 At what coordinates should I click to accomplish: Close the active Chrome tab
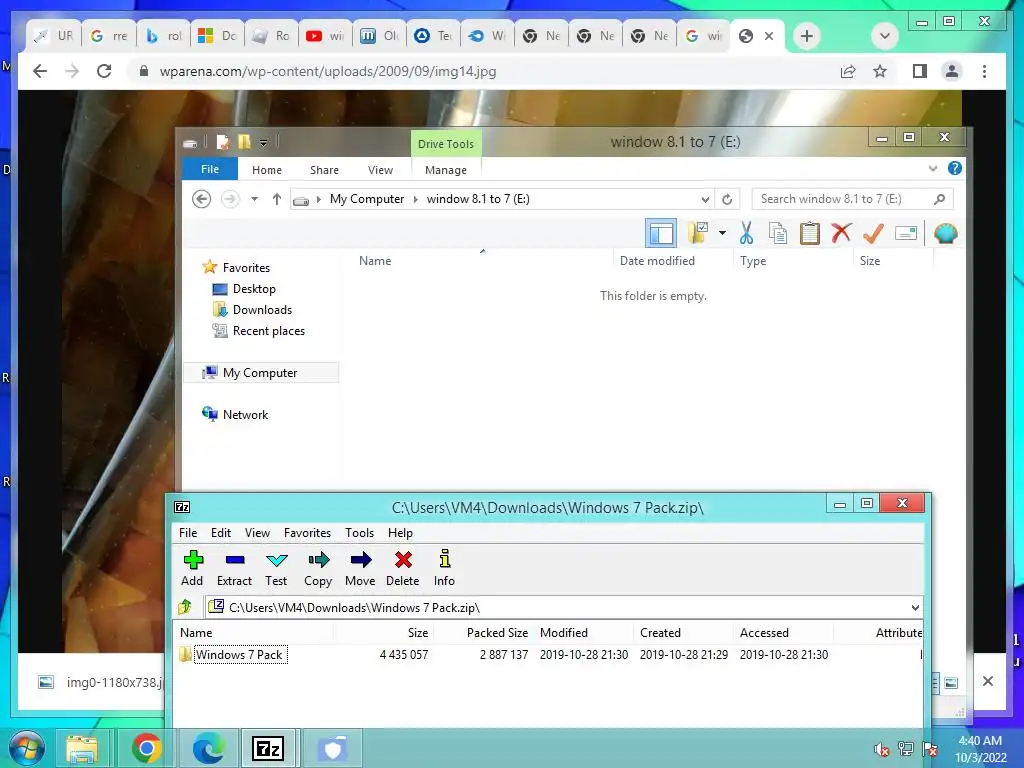pyautogui.click(x=769, y=36)
